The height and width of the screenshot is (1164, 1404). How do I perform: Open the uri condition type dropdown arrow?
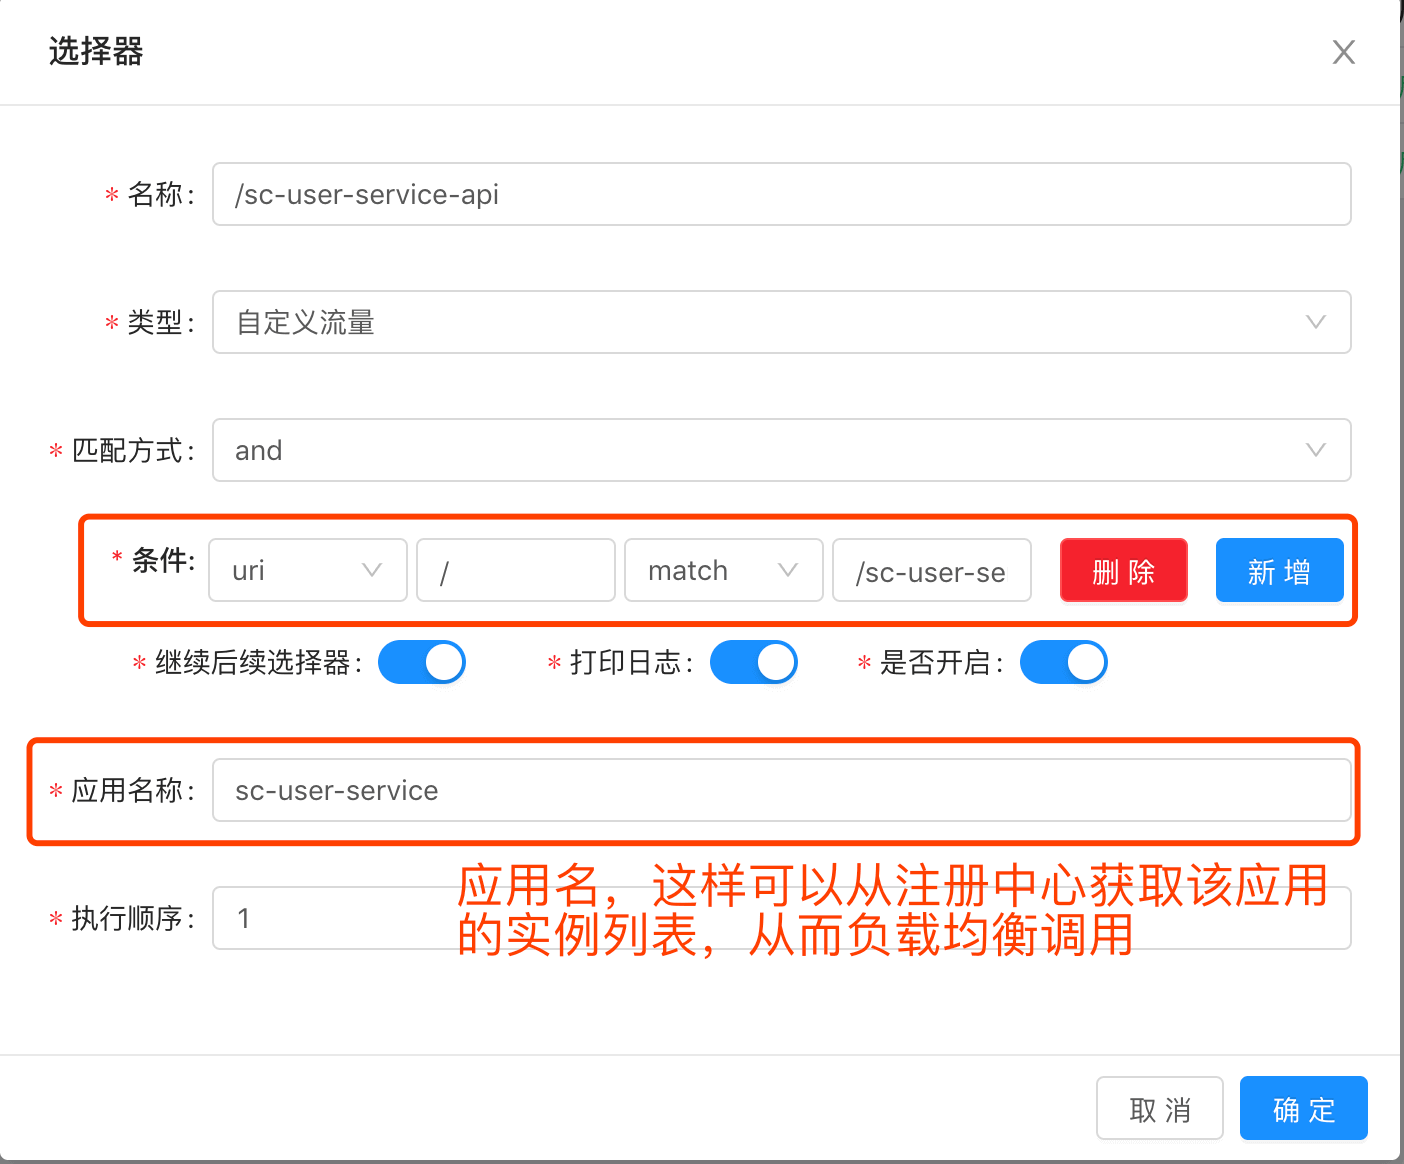point(371,570)
